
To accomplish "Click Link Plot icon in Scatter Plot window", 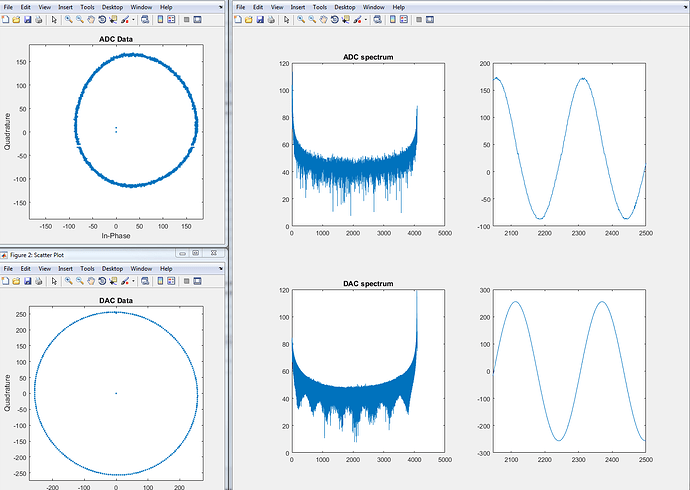I will click(x=145, y=281).
